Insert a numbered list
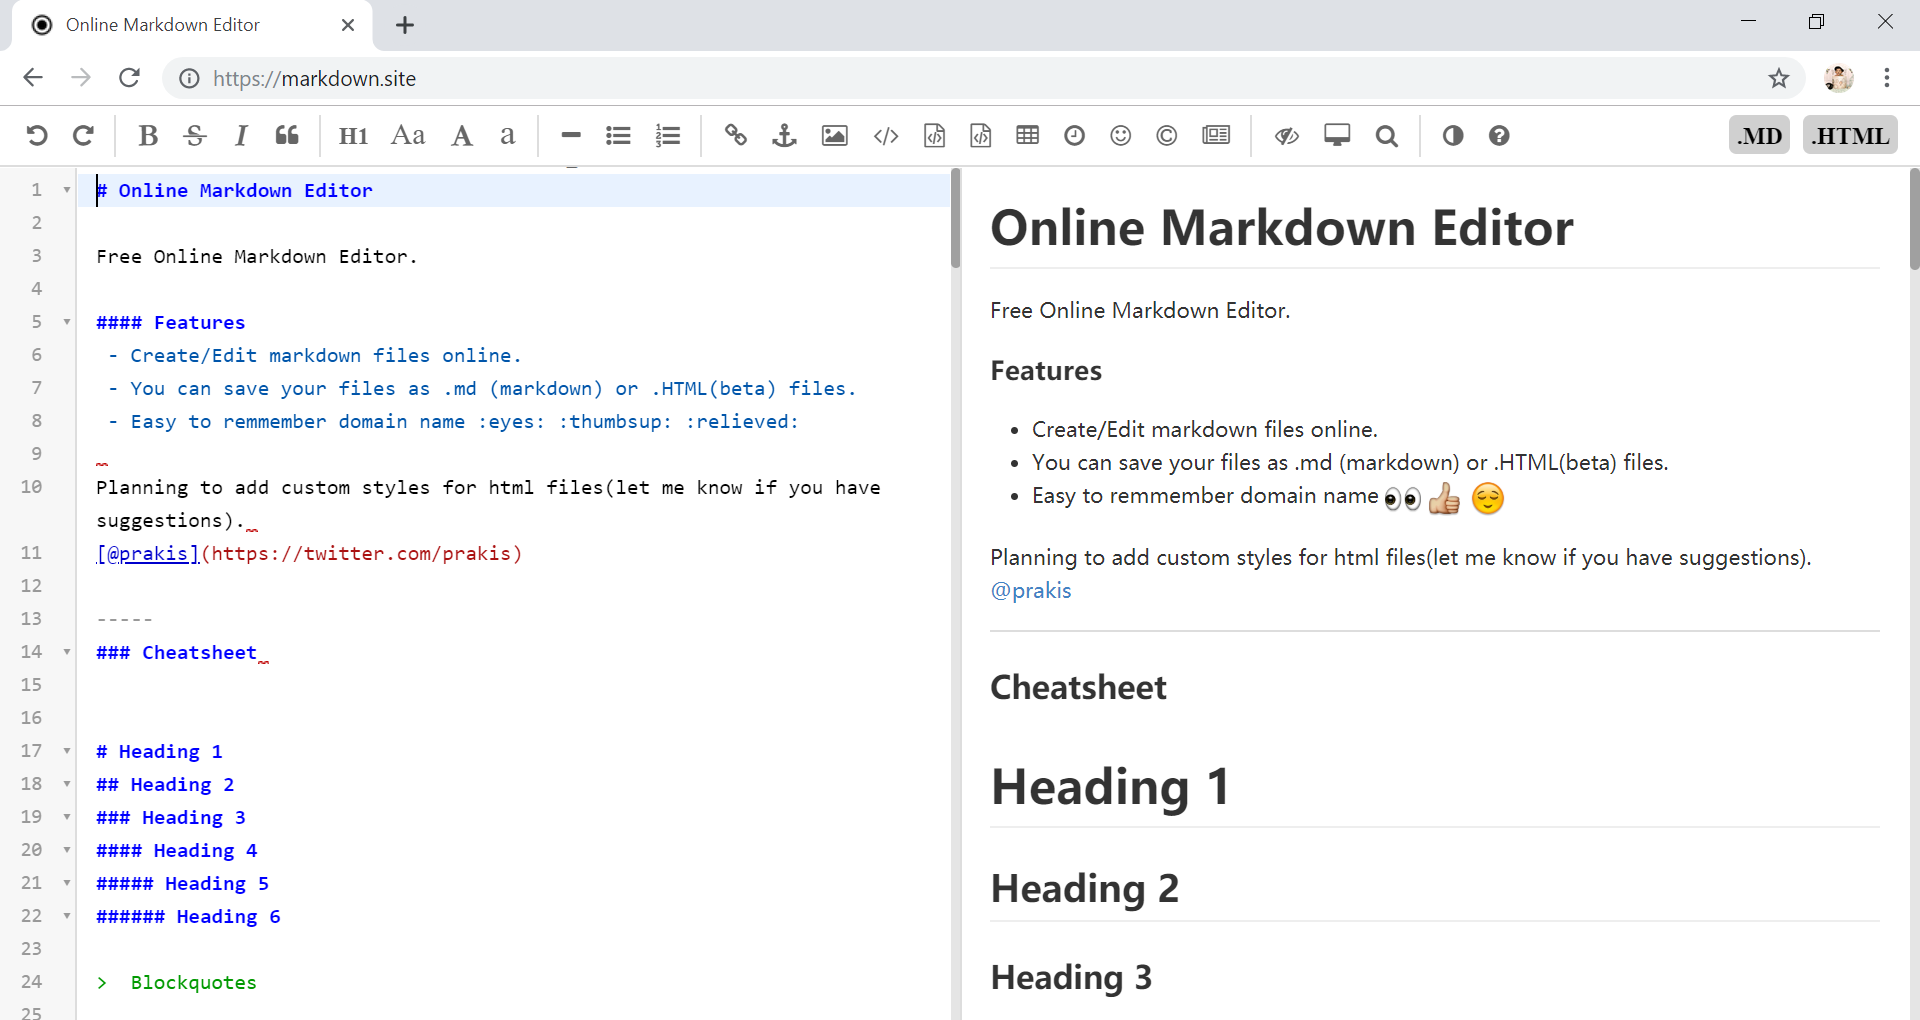The width and height of the screenshot is (1920, 1020). tap(668, 135)
